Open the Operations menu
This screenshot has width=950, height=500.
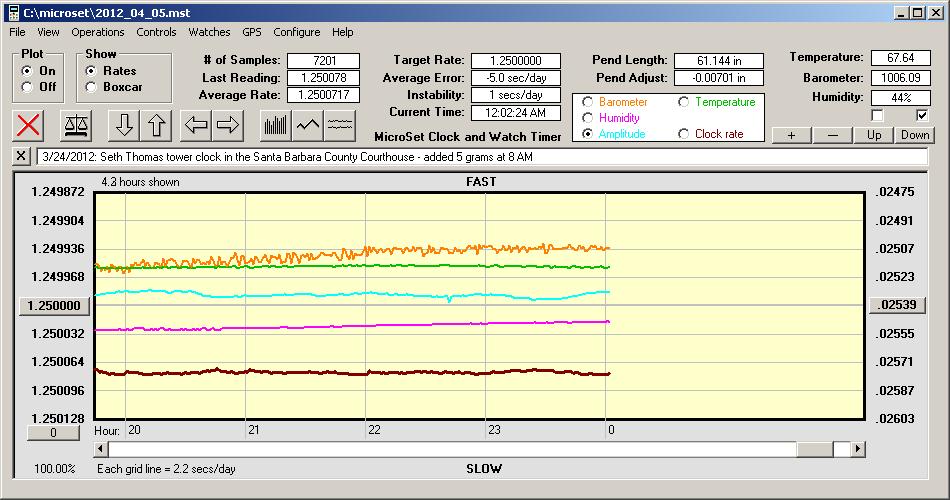click(98, 32)
